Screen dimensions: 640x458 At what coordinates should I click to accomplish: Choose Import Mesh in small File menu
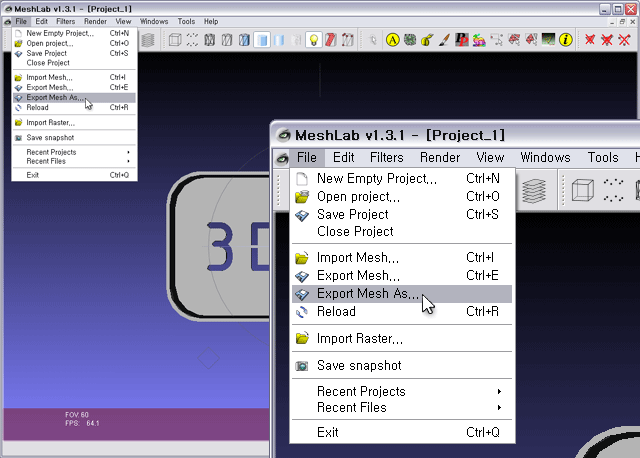click(74, 78)
